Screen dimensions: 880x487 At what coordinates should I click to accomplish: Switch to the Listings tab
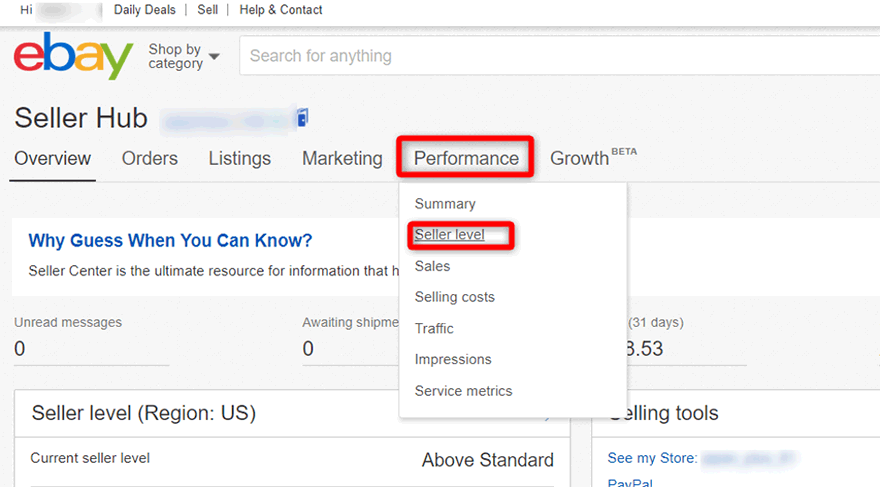(240, 159)
